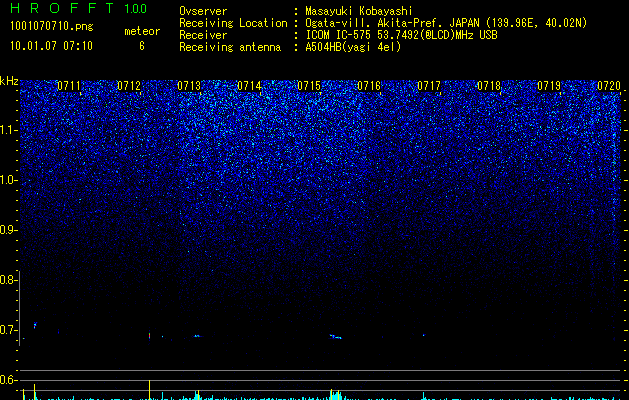The image size is (629, 400).
Task: Select the filename 1001070710.png
Action: tap(52, 27)
